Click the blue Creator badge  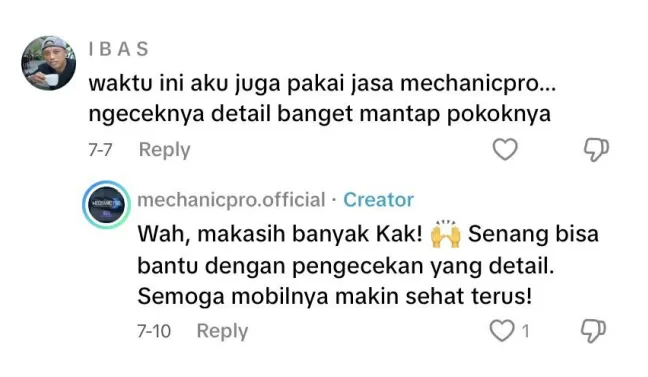point(378,200)
